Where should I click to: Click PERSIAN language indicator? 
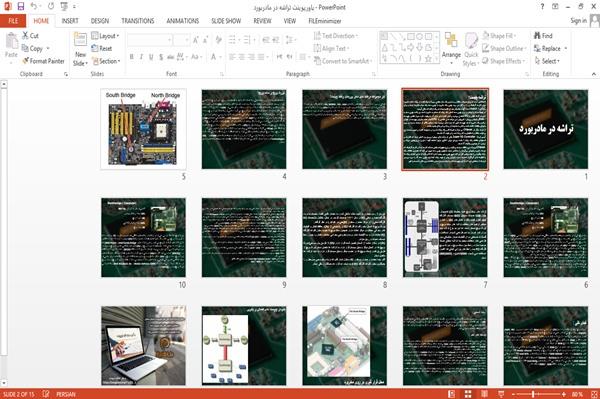point(66,394)
